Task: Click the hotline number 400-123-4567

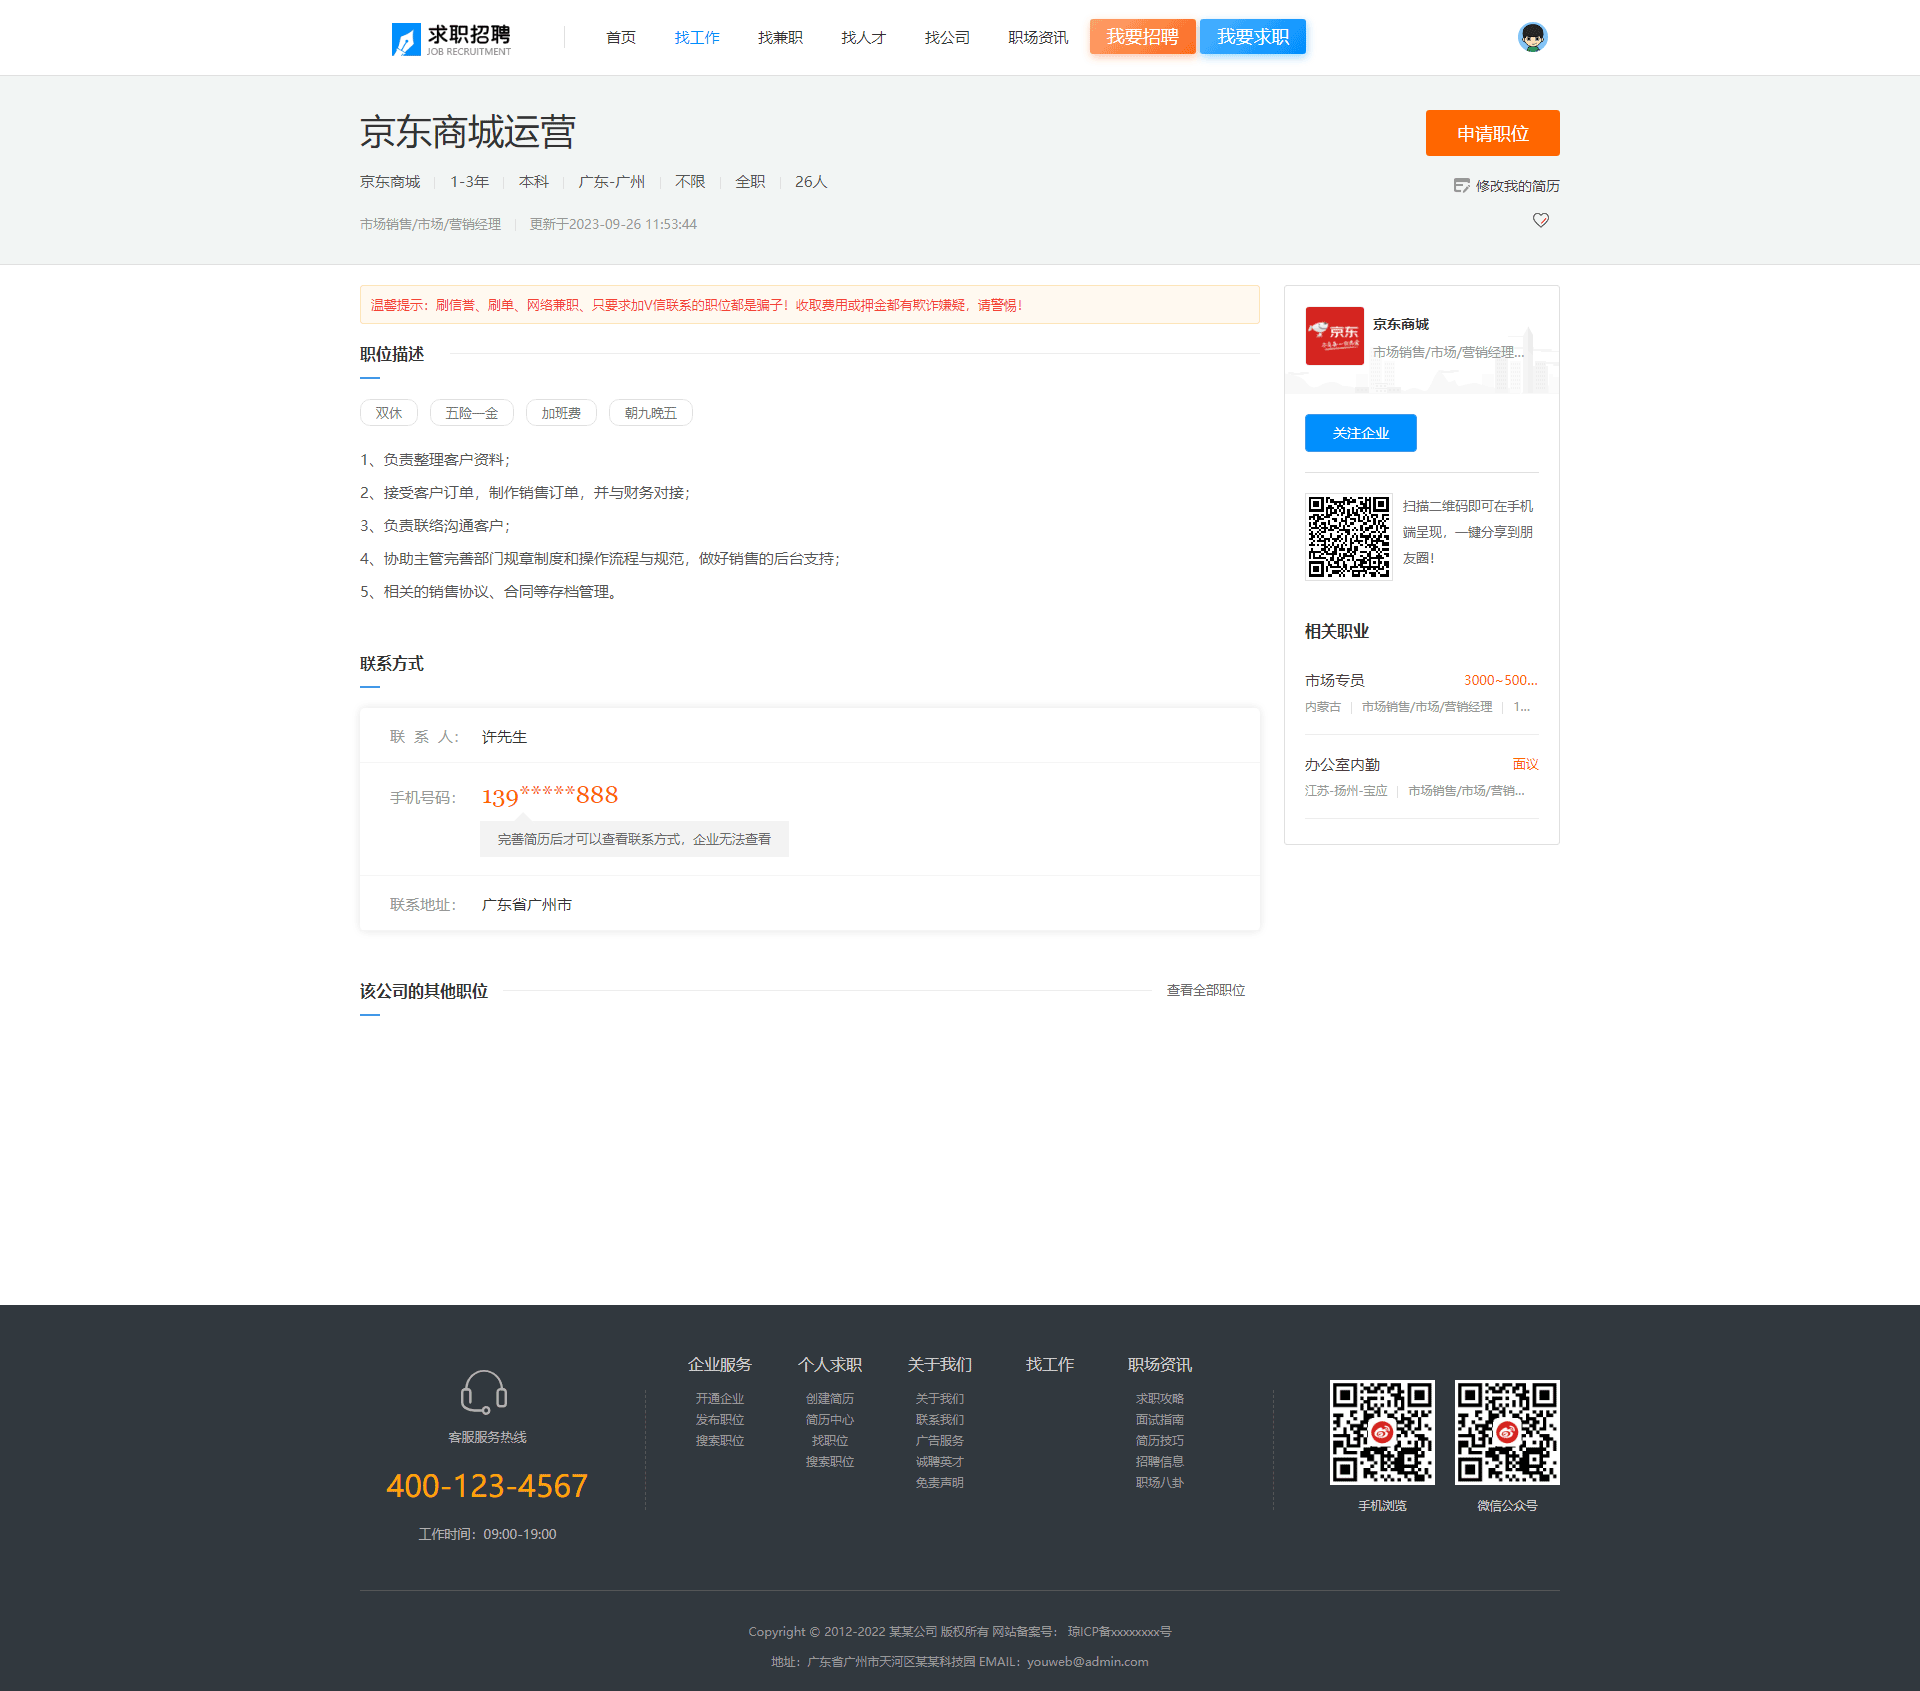Action: [x=487, y=1486]
